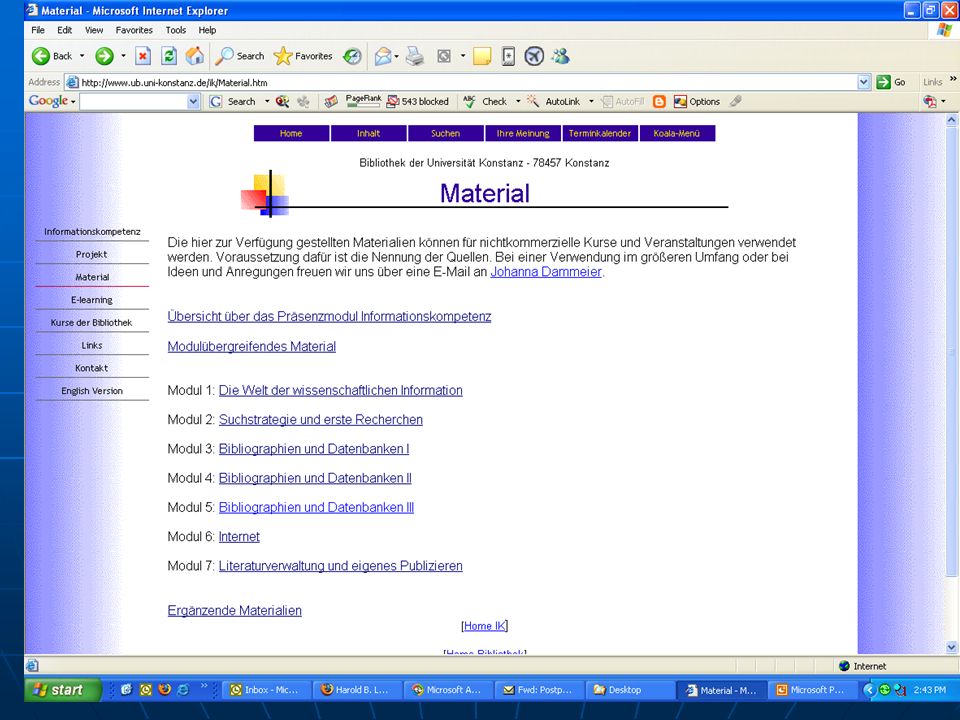This screenshot has height=720, width=960.
Task: Click the Back arrow button
Action: pos(52,56)
